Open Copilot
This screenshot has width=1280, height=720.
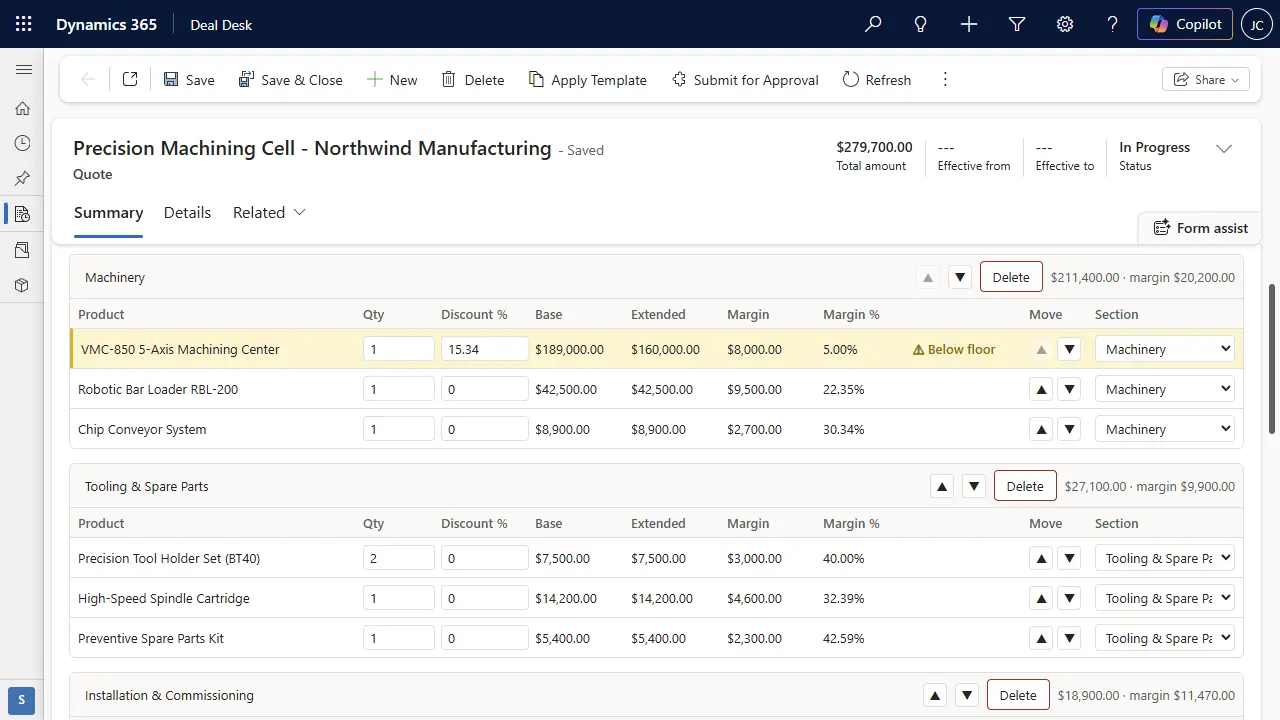point(1185,24)
